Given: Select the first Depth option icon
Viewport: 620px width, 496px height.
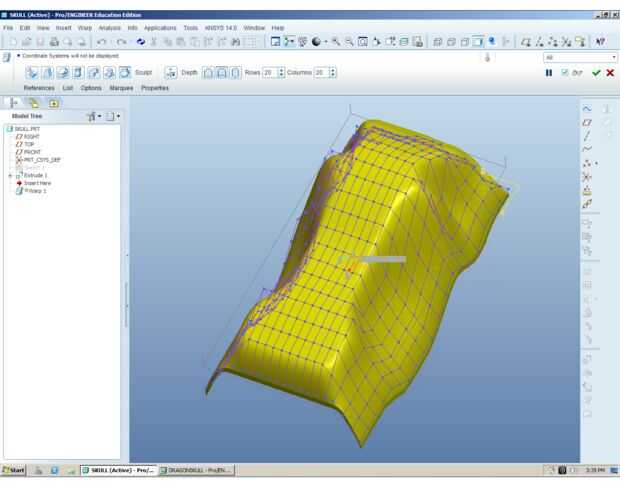Looking at the screenshot, I should [x=208, y=72].
